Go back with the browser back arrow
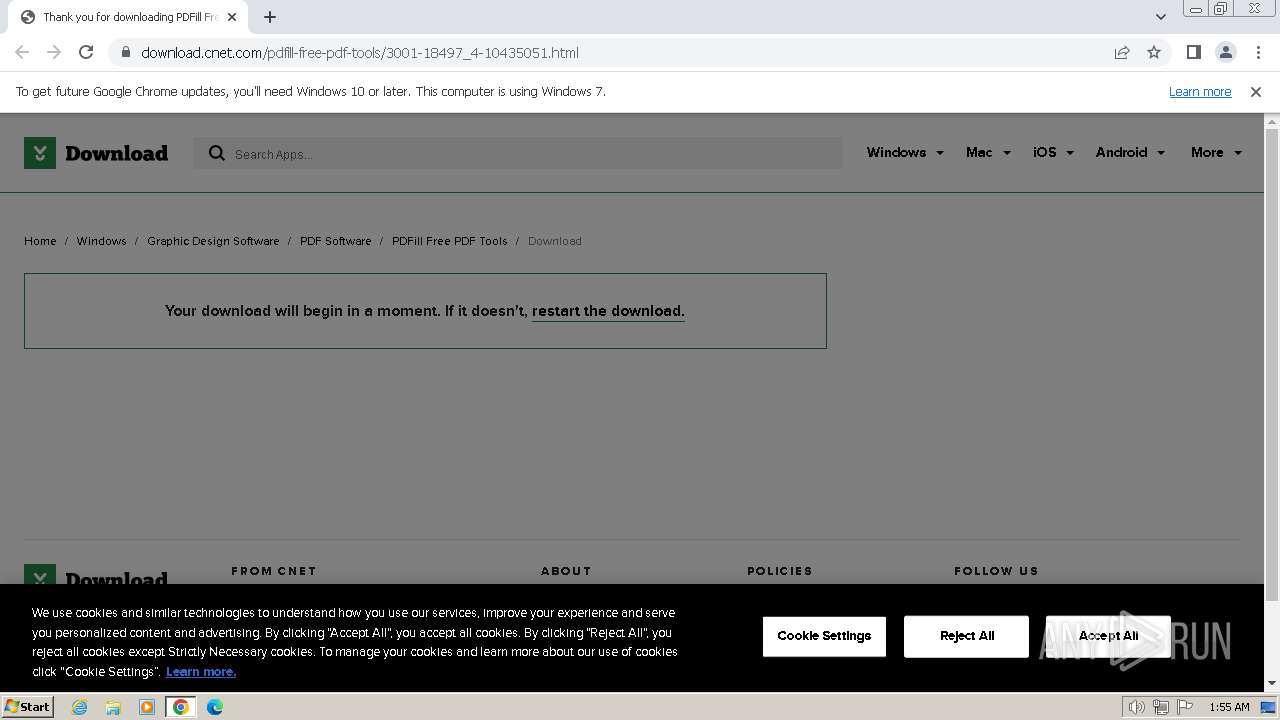The image size is (1280, 720). [x=22, y=52]
